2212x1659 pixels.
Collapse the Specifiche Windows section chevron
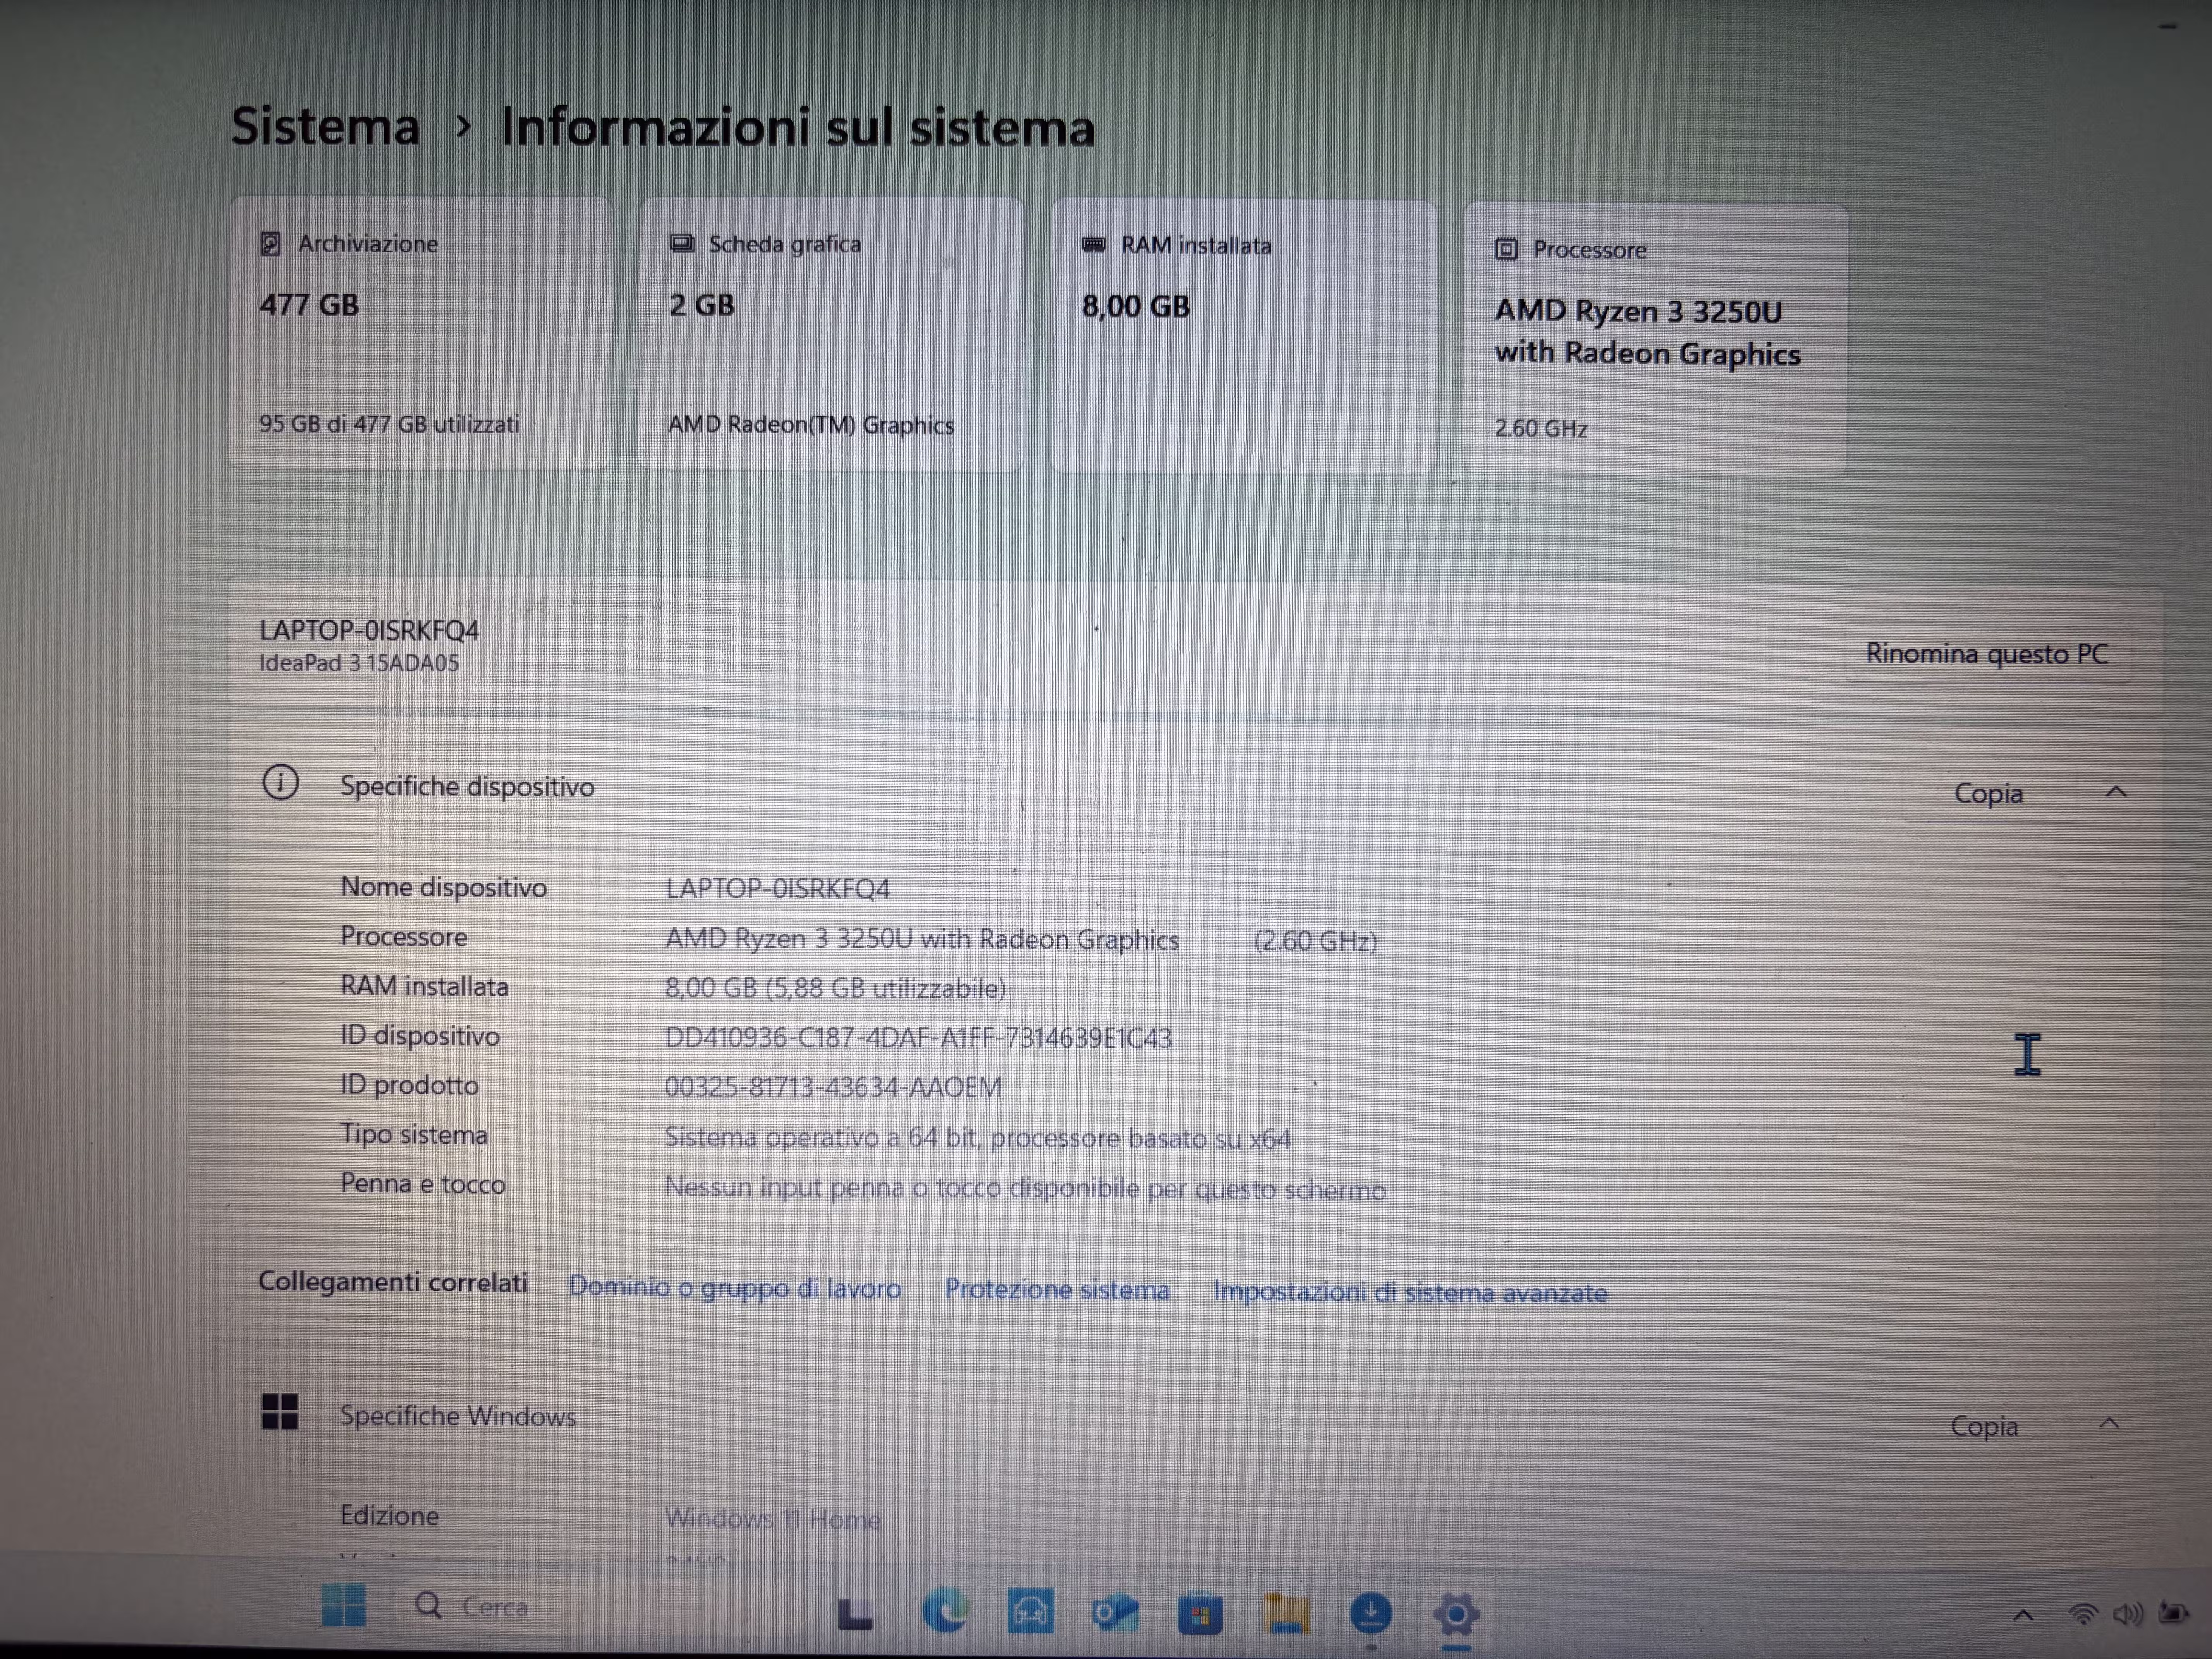click(2109, 1423)
